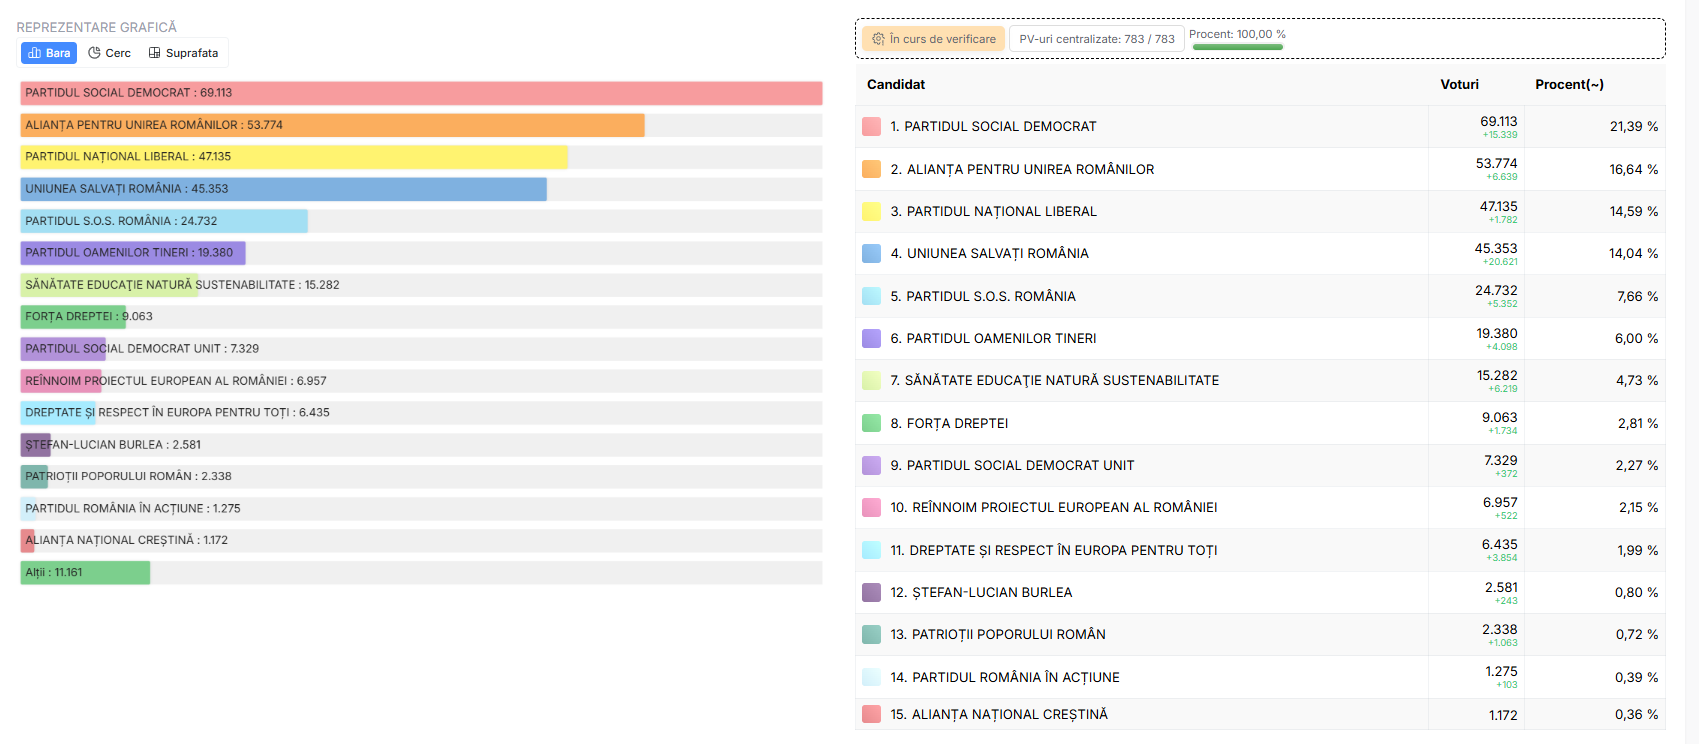Click the Alții : 11.161 chart bar
This screenshot has height=744, width=1699.
click(x=85, y=573)
